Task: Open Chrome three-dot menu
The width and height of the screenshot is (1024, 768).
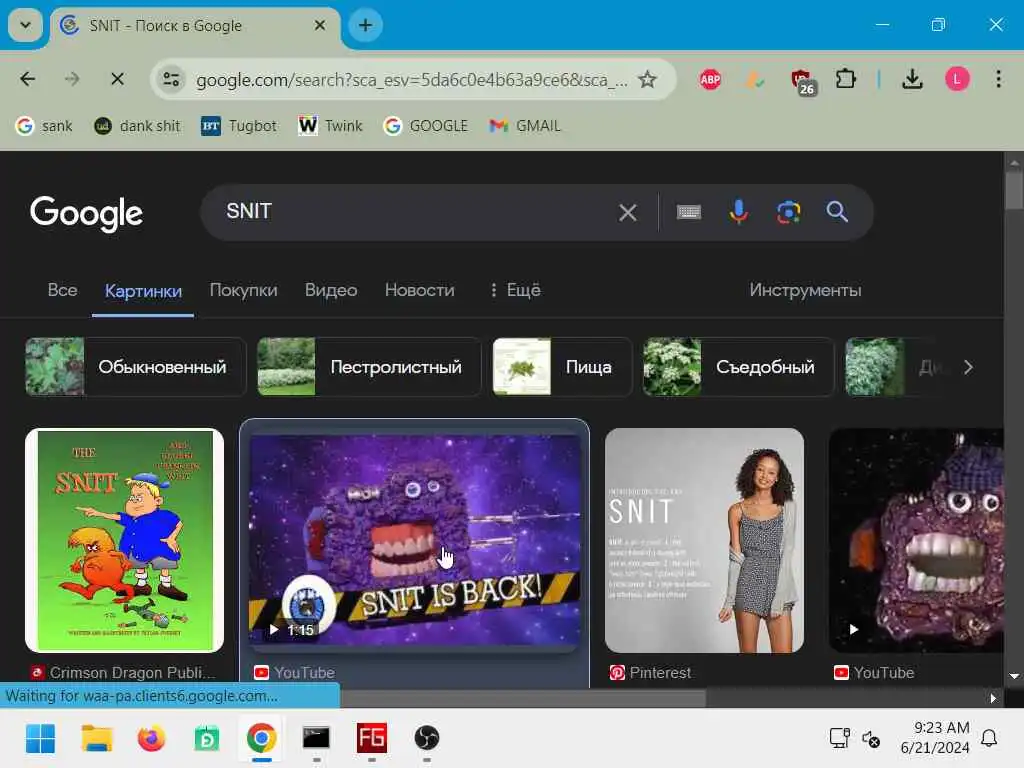Action: 999,80
